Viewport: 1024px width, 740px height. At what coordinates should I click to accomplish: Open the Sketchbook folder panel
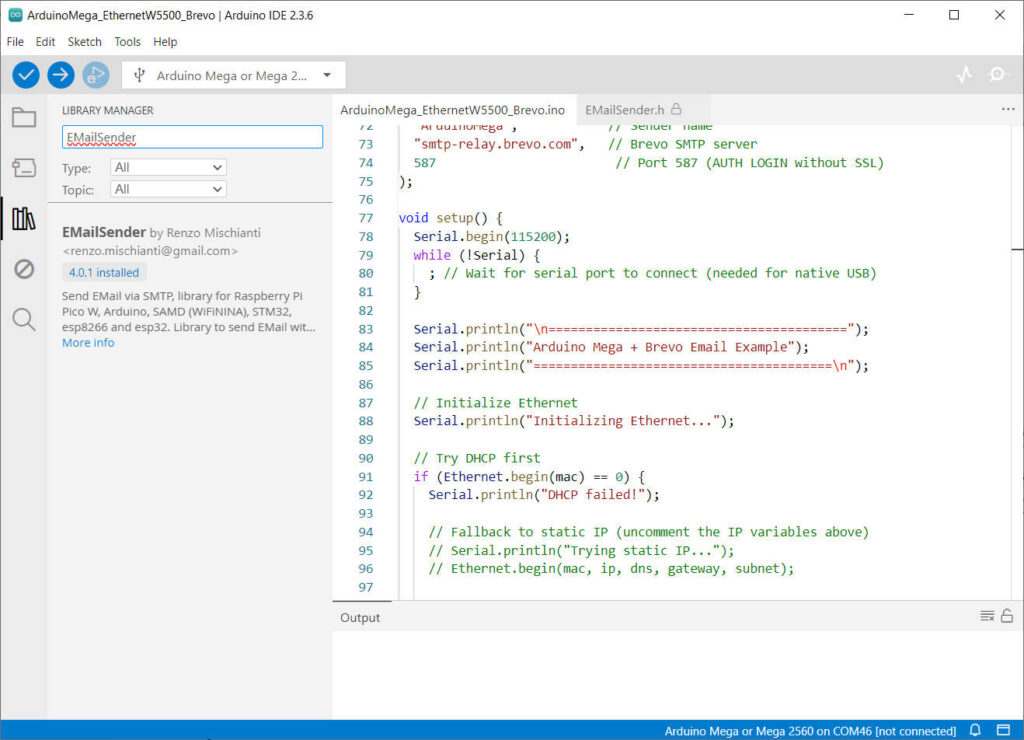24,117
